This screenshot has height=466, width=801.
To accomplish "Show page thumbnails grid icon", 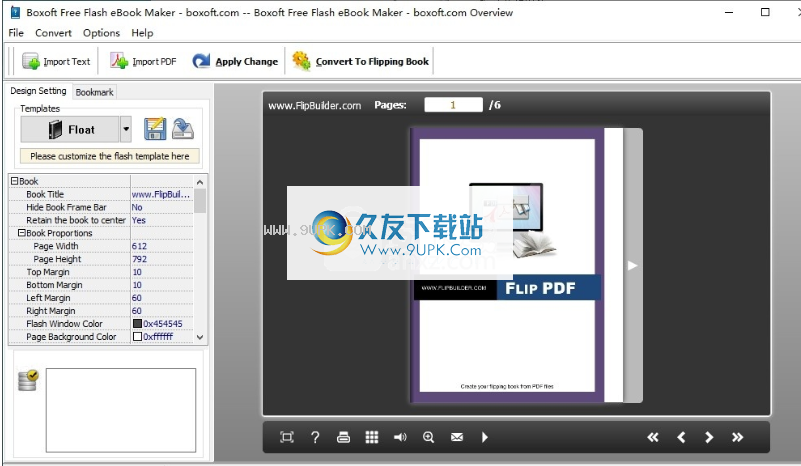I will click(x=372, y=437).
